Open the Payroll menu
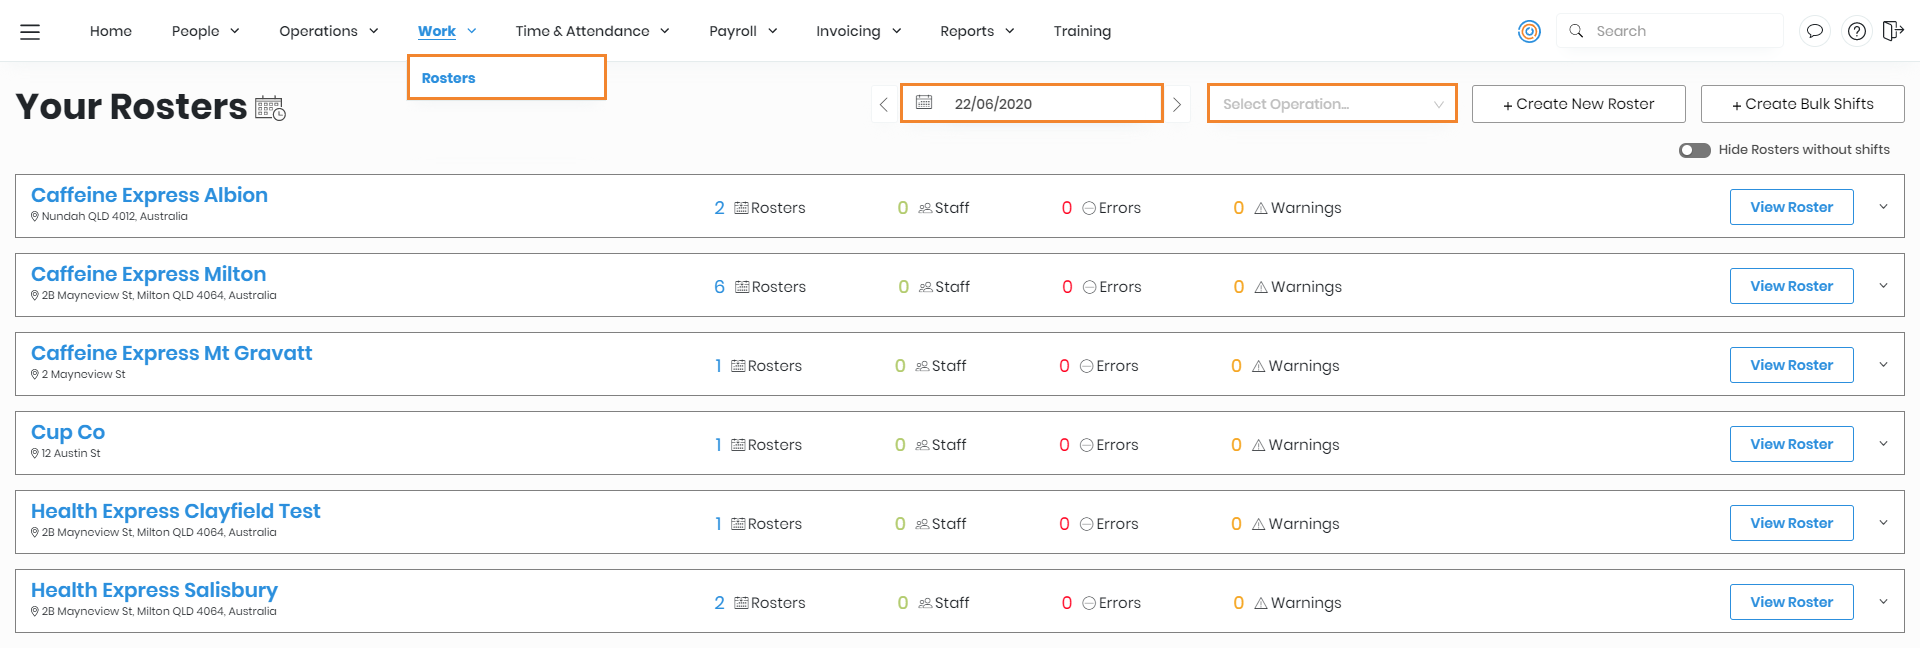 [742, 31]
